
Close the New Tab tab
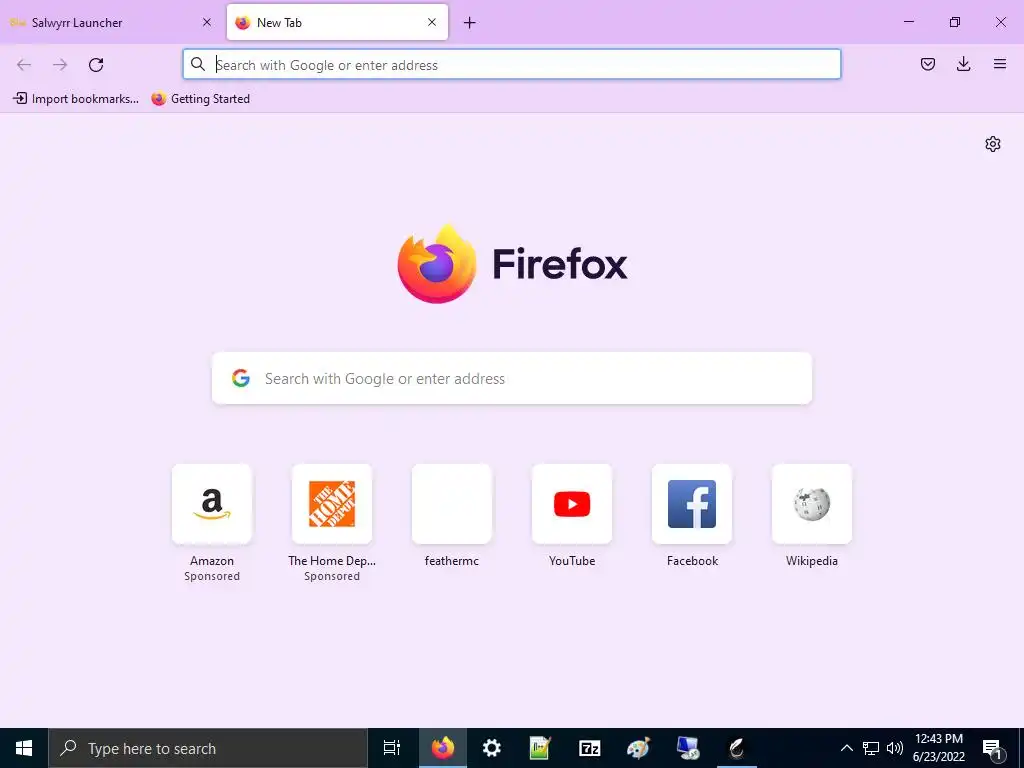click(432, 22)
